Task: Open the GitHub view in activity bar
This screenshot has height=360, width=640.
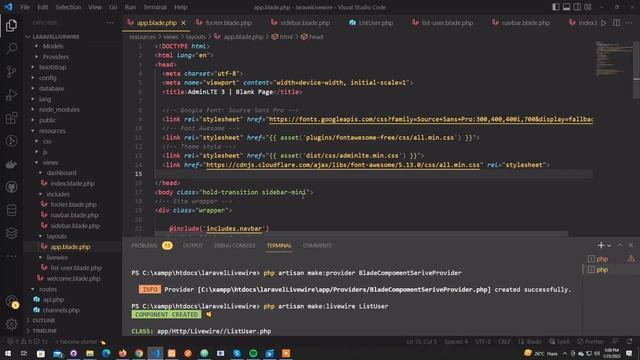Action: [11, 187]
